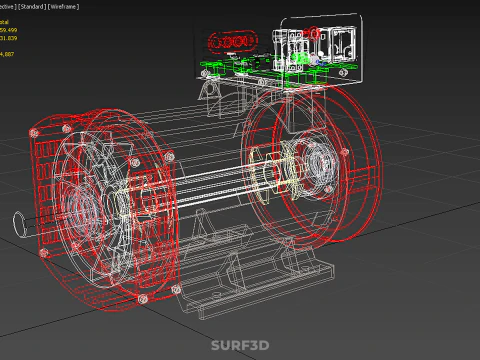Select the shaft end circle protruding from motor
Image resolution: width=480 pixels, height=360 pixels.
pos(20,224)
